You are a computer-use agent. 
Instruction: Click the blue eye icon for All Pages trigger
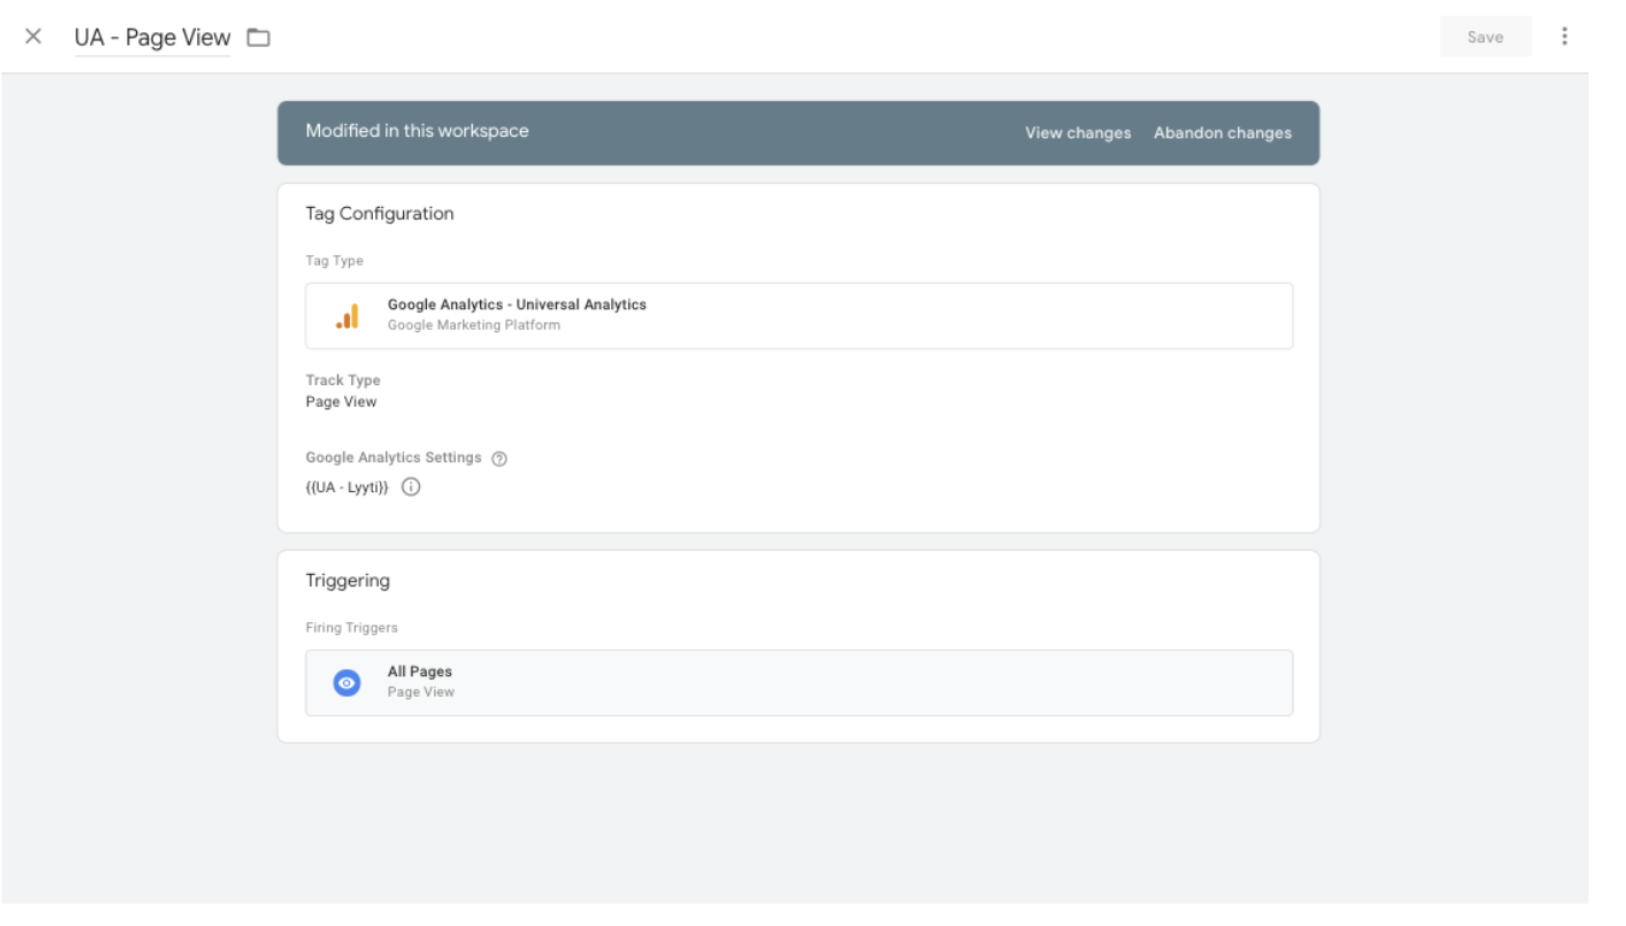[347, 683]
